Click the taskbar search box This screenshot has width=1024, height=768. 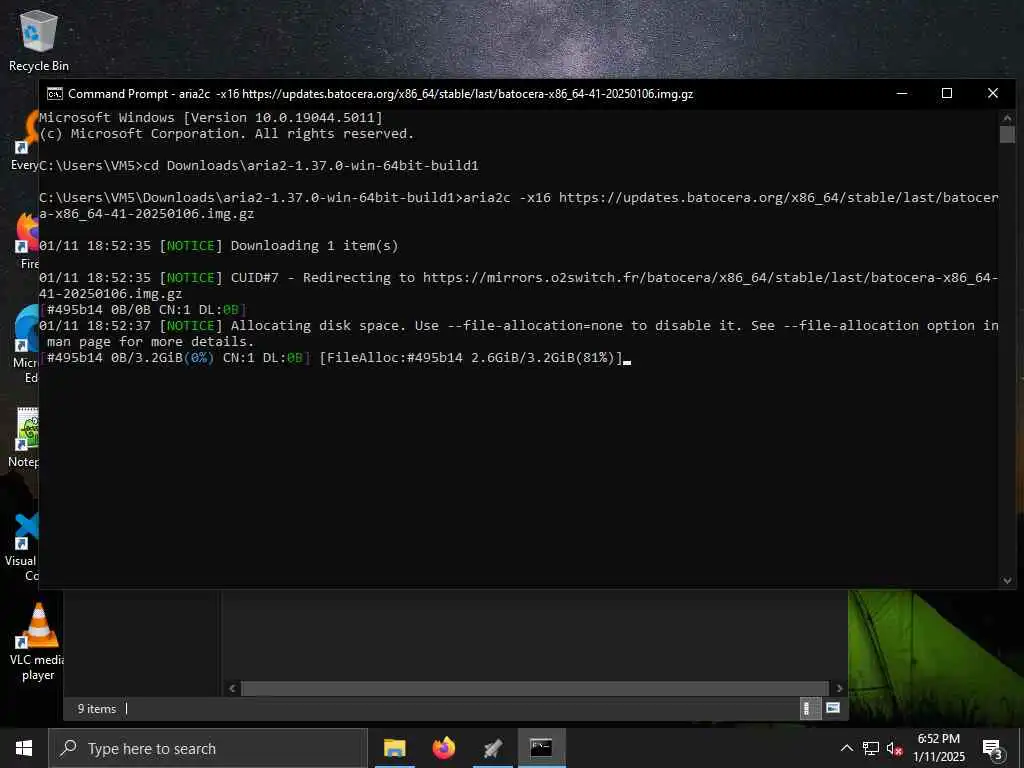[x=208, y=748]
